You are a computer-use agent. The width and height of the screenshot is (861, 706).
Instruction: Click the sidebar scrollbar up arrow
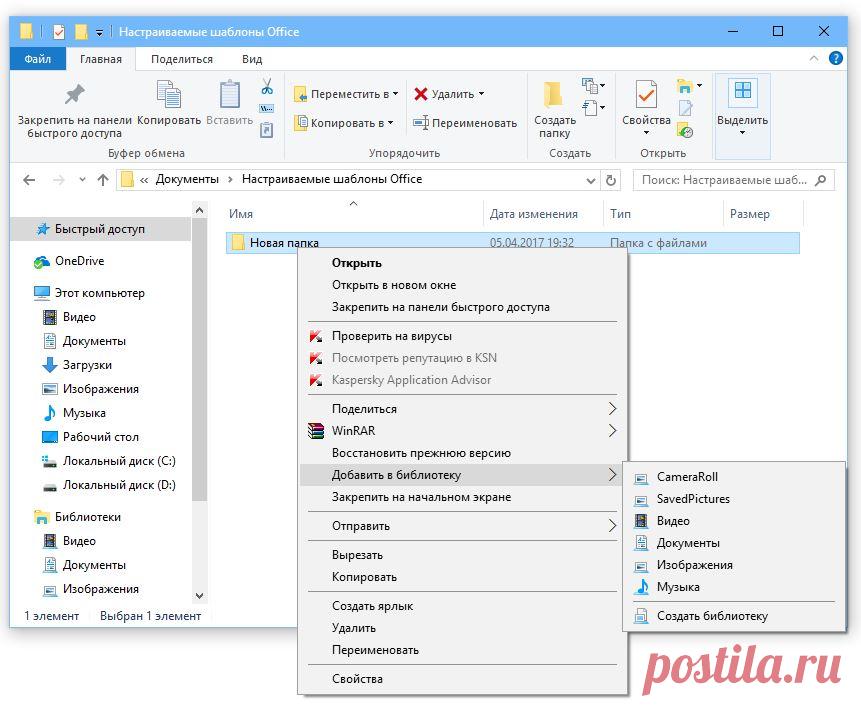(x=199, y=210)
